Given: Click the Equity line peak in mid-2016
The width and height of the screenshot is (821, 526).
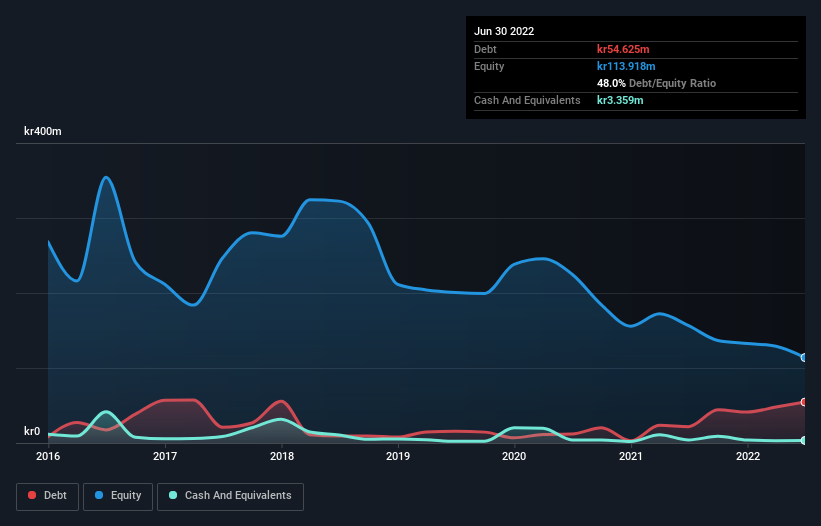Looking at the screenshot, I should (x=106, y=177).
